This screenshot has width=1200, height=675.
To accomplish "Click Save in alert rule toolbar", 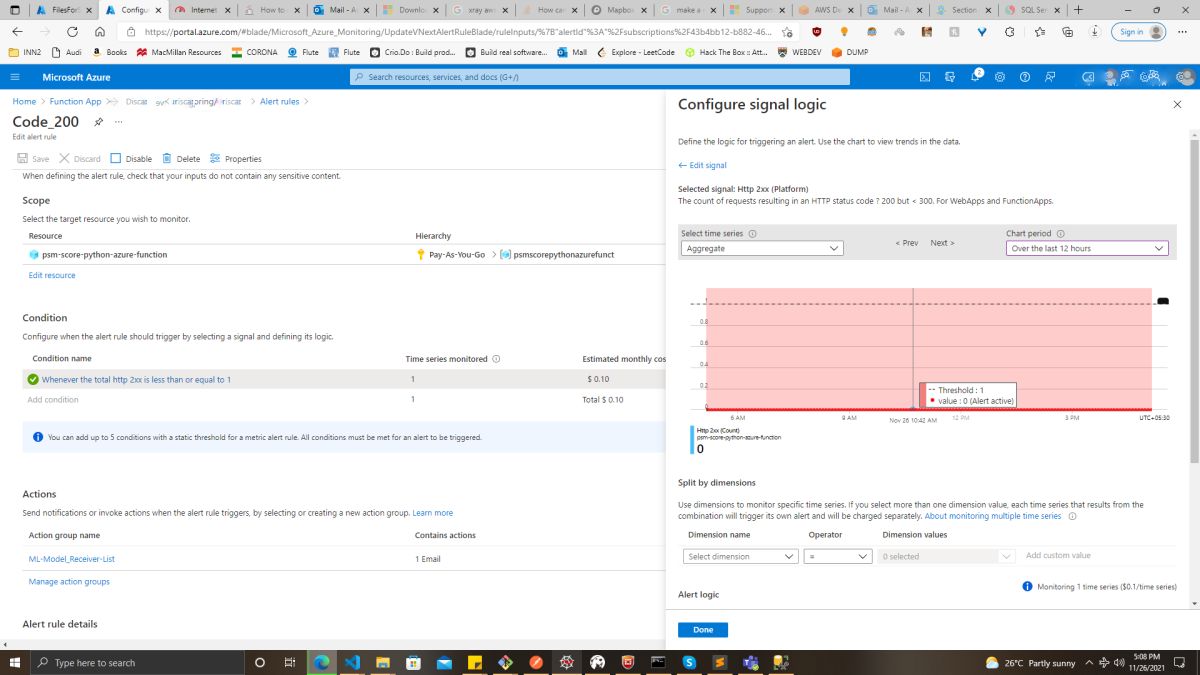I will pos(33,159).
